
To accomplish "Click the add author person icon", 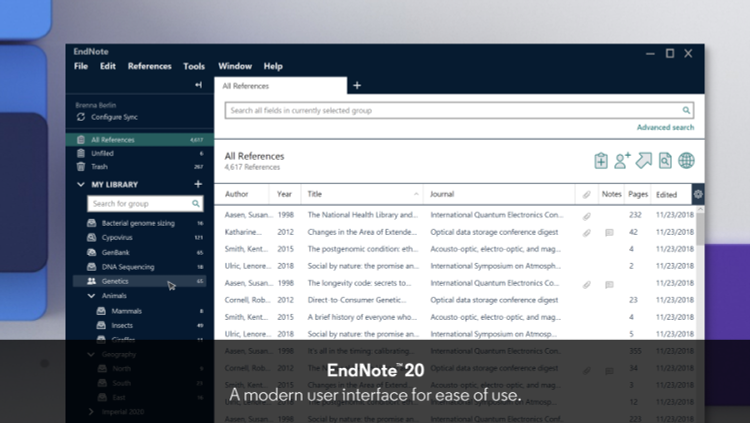I will coord(622,160).
